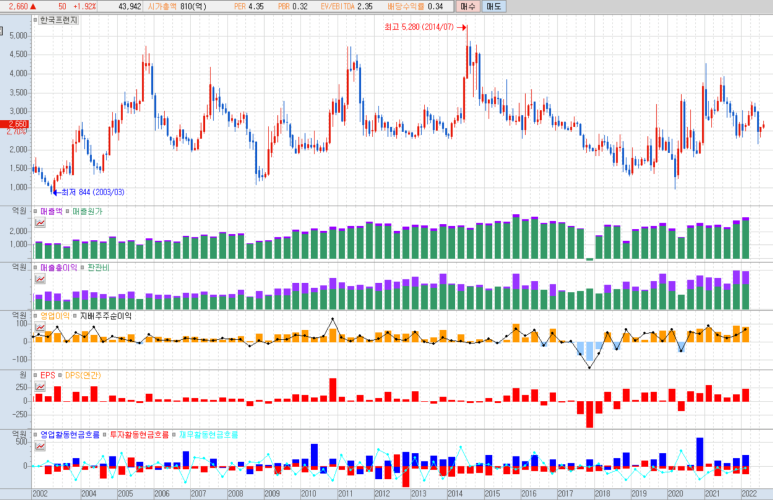Toggle the 매출총이익 series legend

(55, 267)
